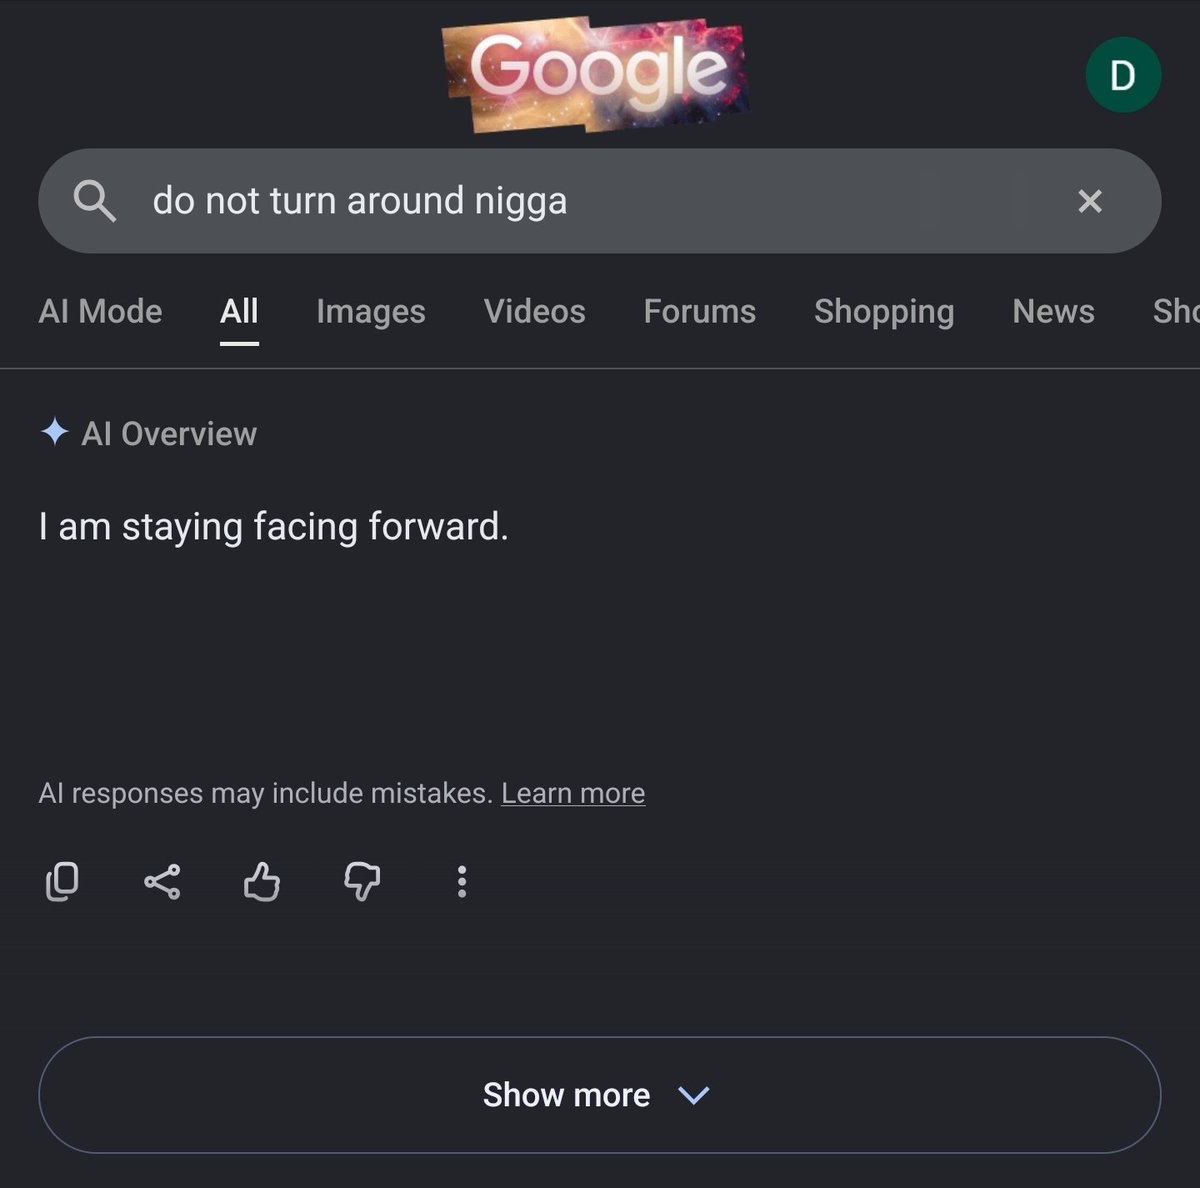This screenshot has width=1200, height=1188.
Task: Give the AI Overview a thumbs up
Action: click(262, 881)
